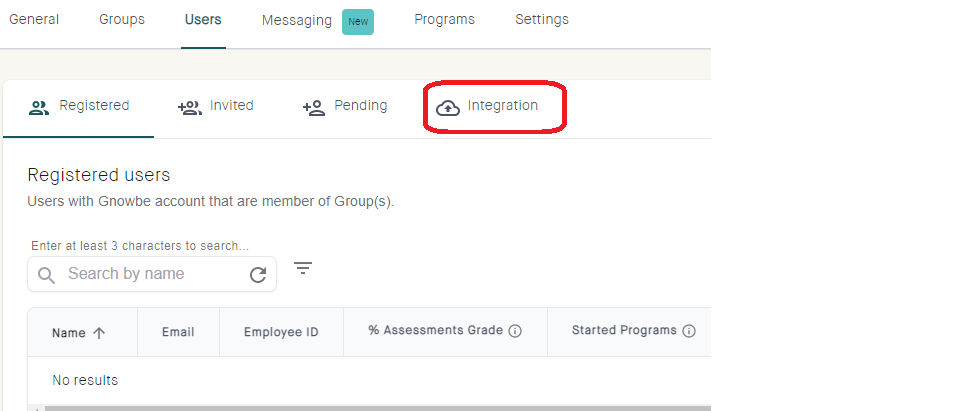Switch to the Invited sub-tab

pos(216,106)
